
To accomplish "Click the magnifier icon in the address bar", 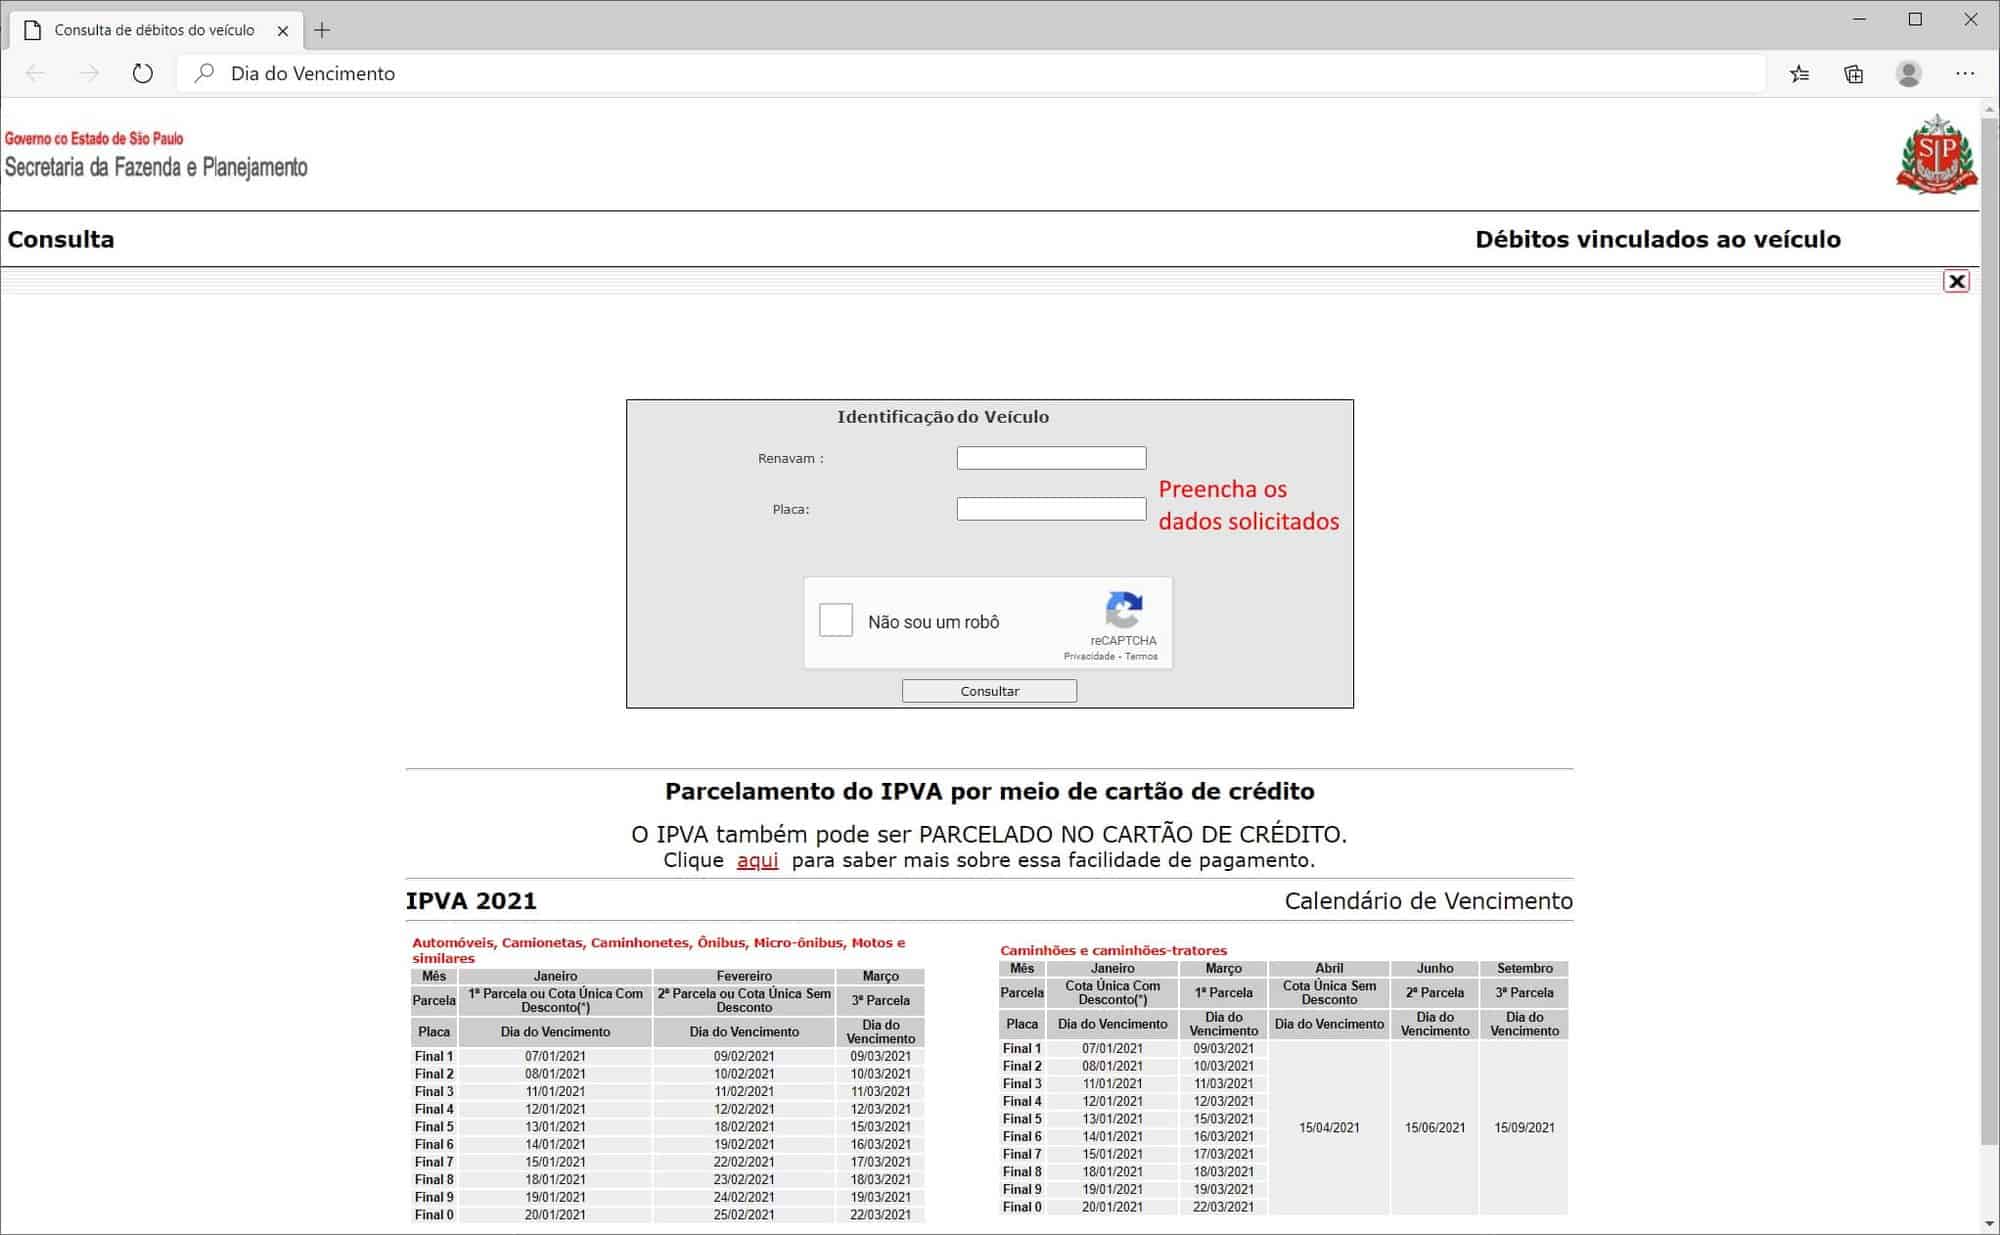I will pyautogui.click(x=203, y=73).
